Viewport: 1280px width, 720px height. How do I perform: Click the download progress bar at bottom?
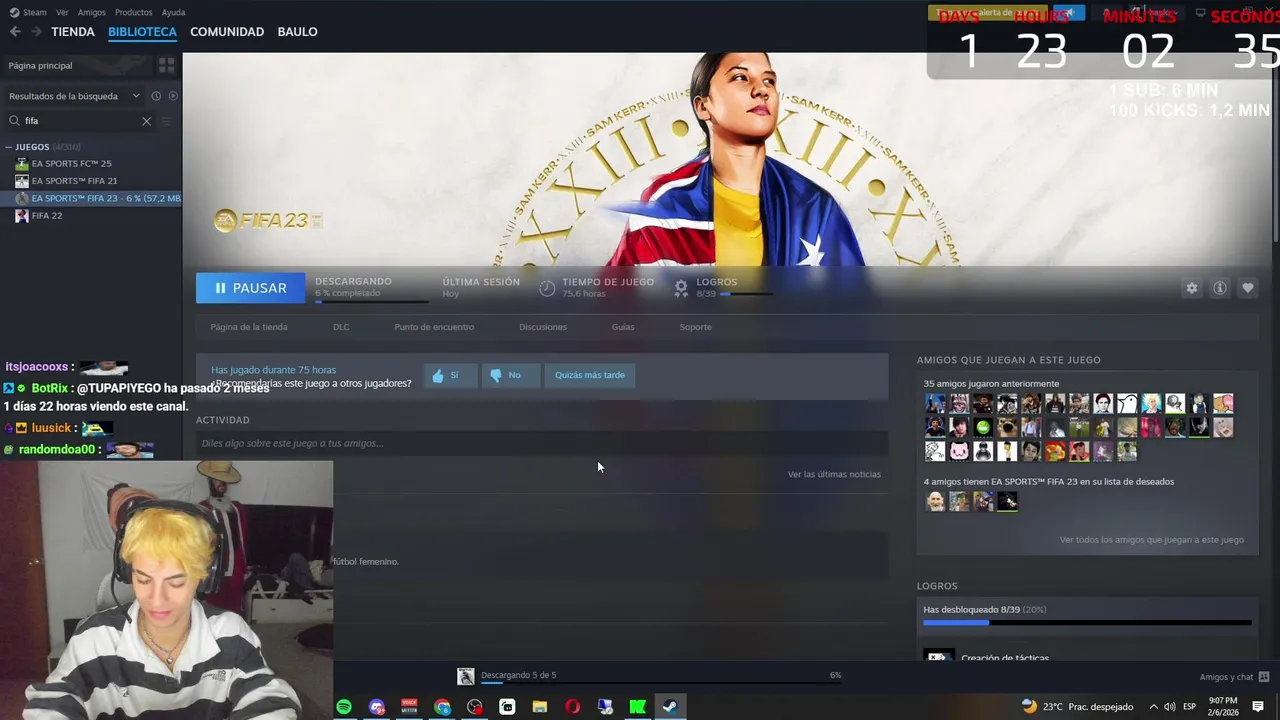(653, 684)
